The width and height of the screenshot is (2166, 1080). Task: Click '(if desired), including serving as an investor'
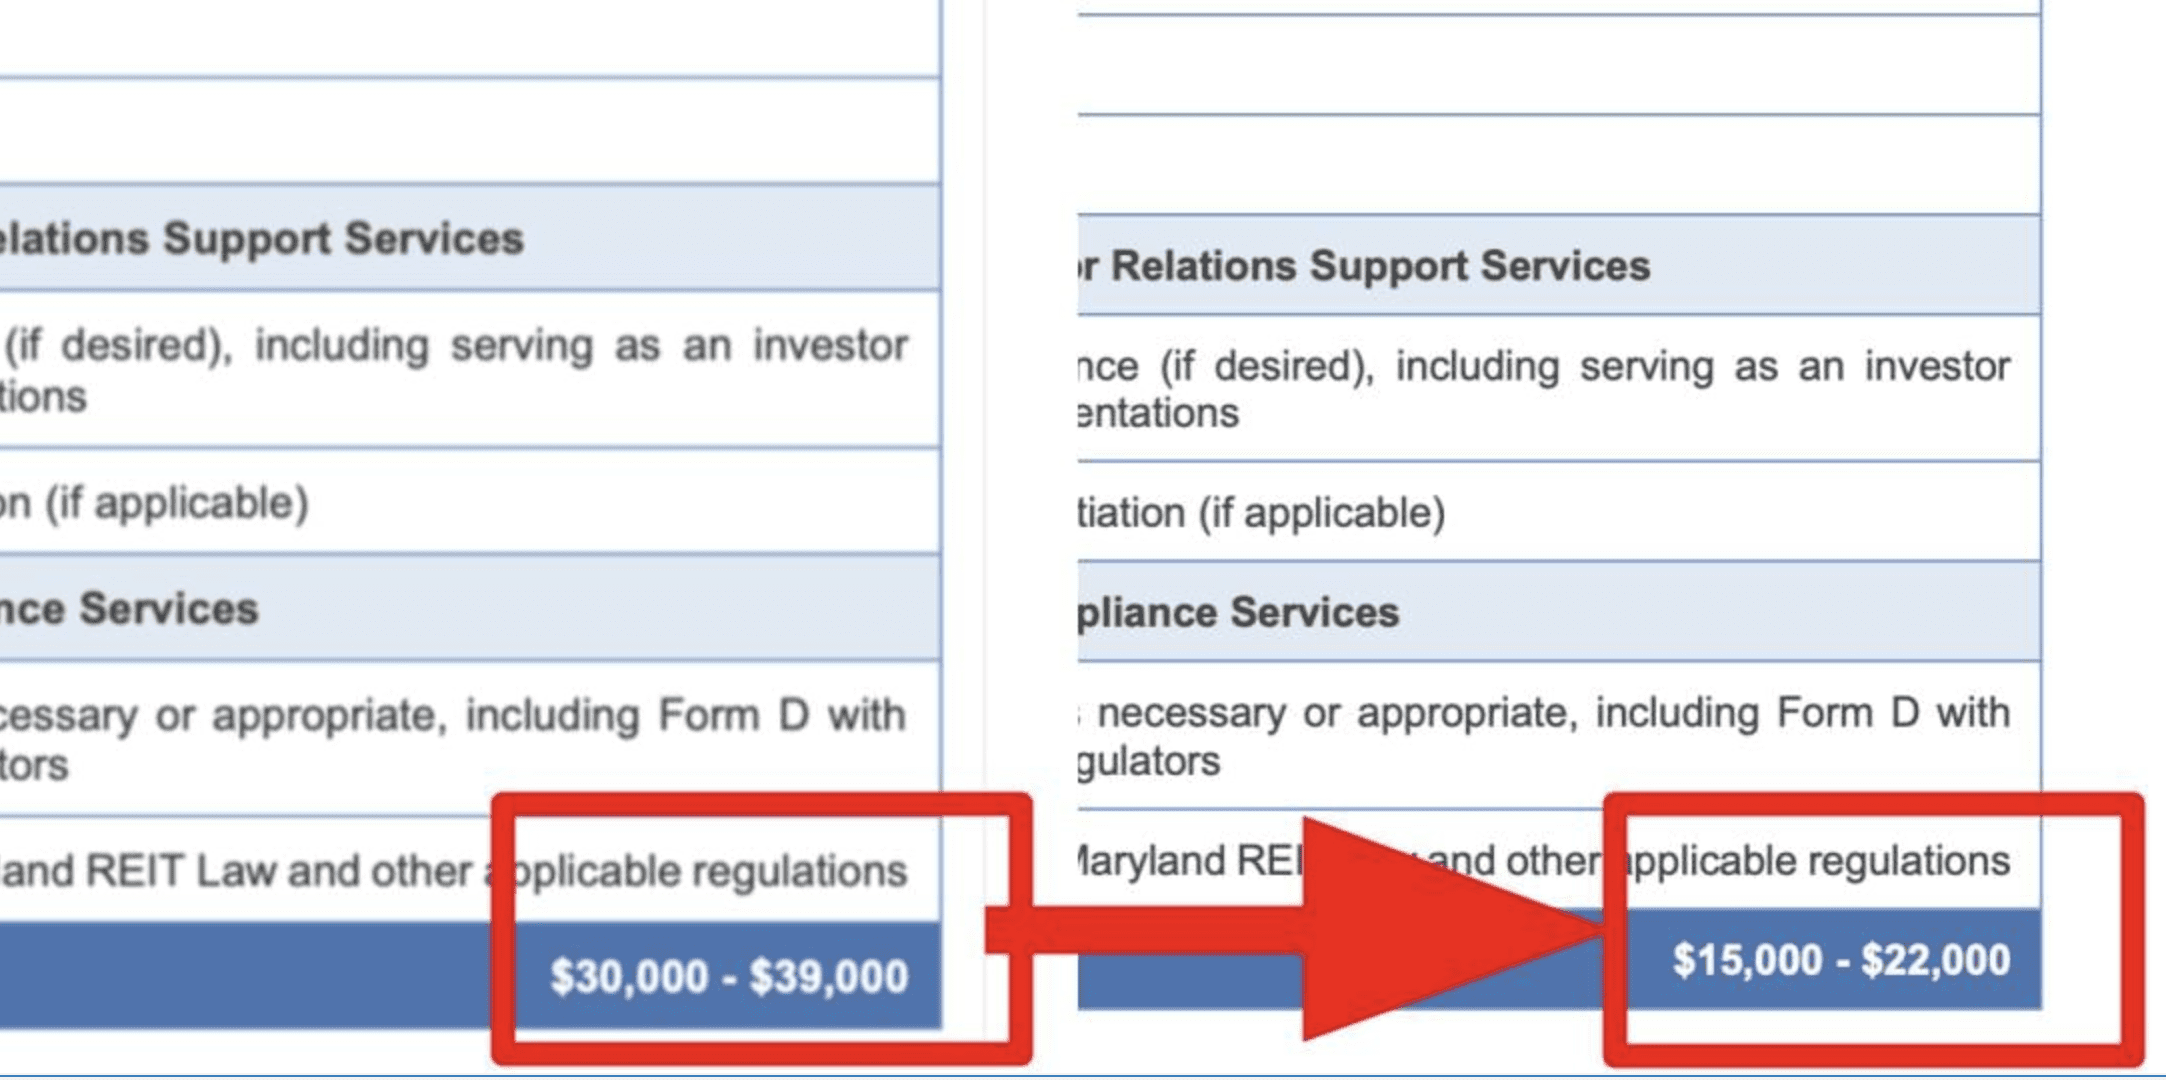456,346
